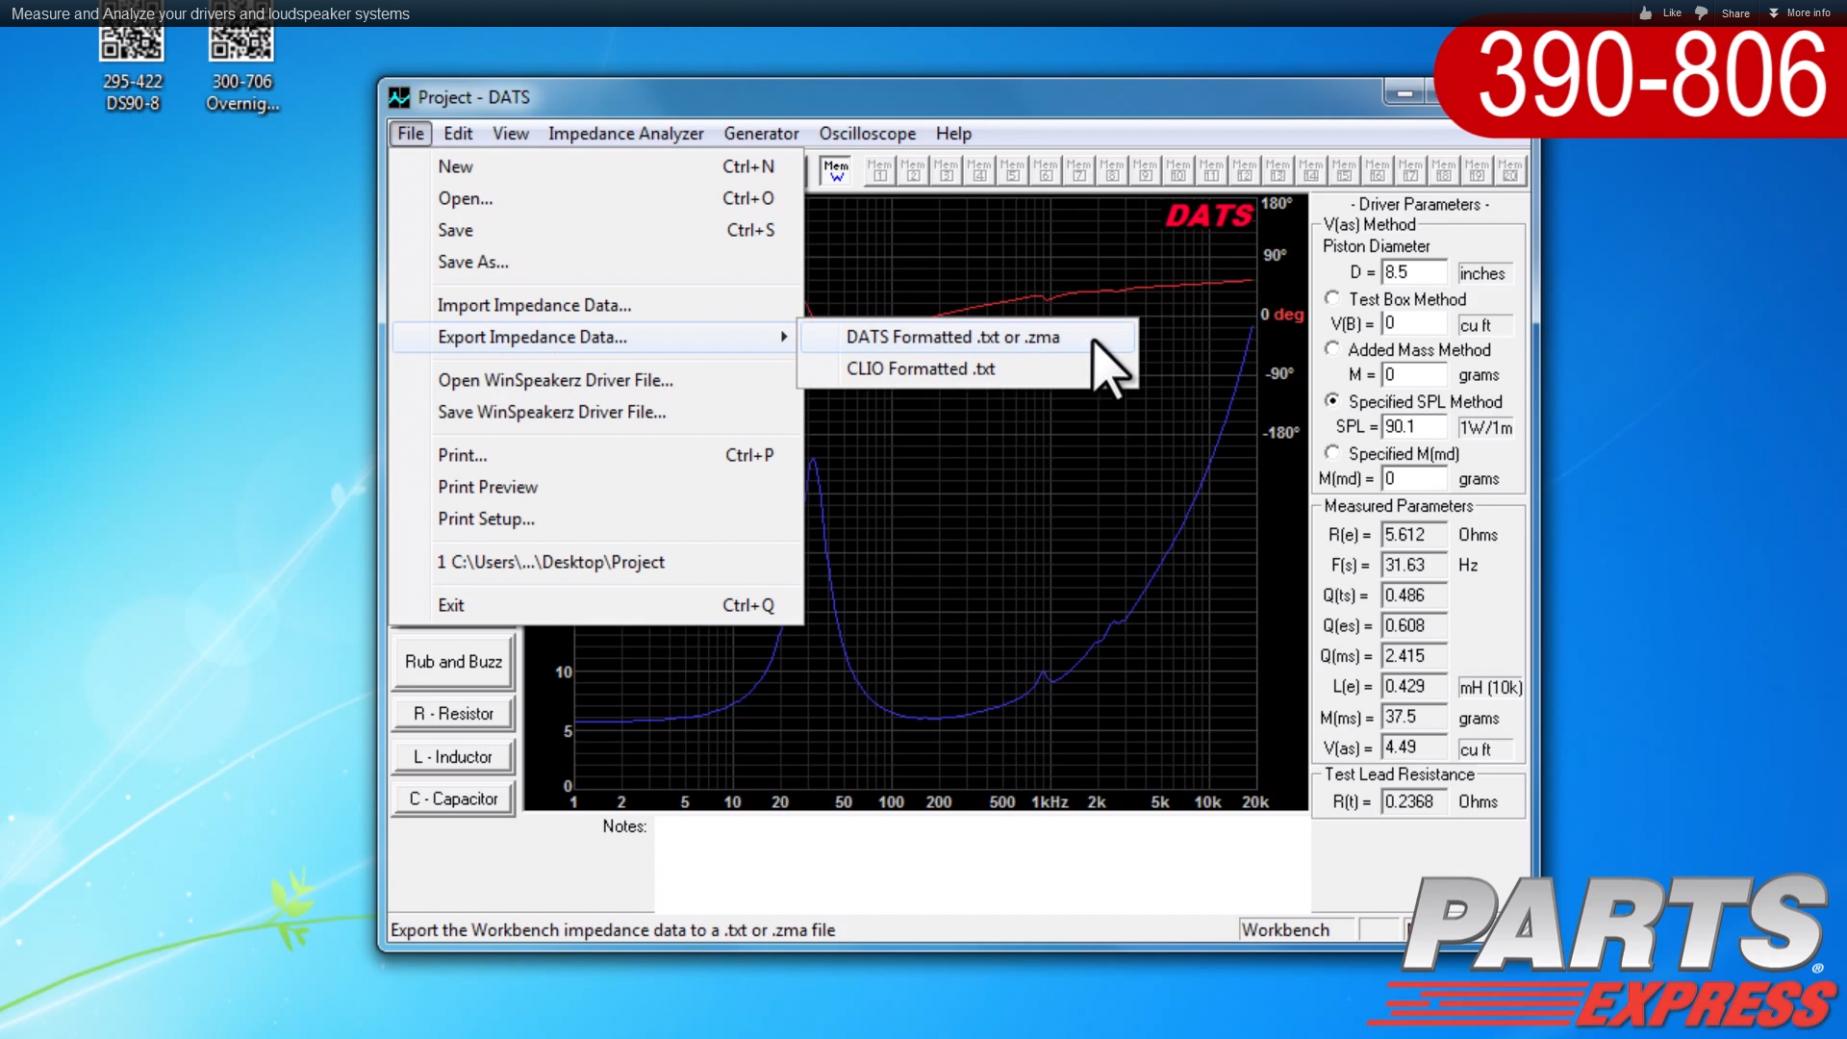Viewport: 1847px width, 1039px height.
Task: Click the Share link at top
Action: pos(1735,13)
